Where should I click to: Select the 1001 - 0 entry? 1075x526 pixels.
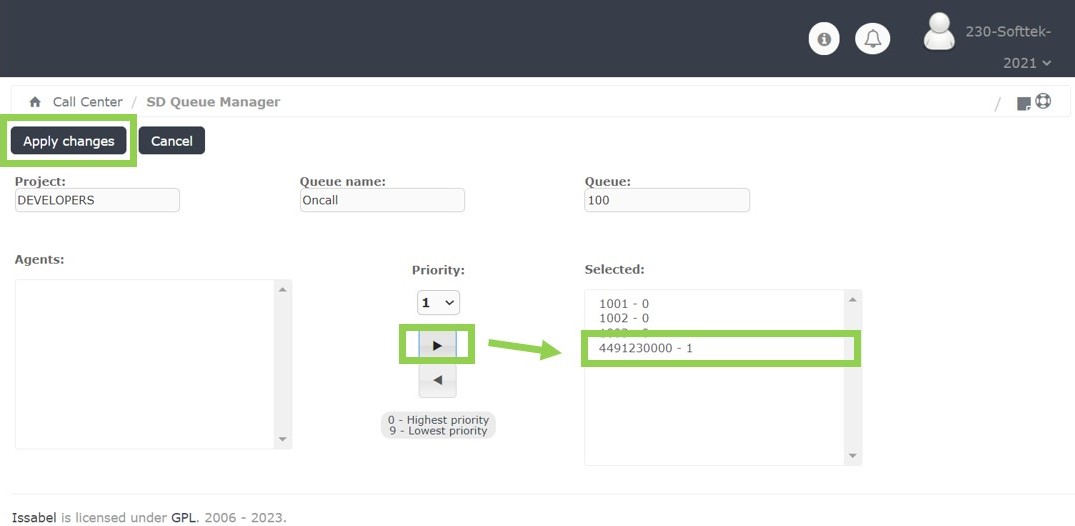coord(624,303)
